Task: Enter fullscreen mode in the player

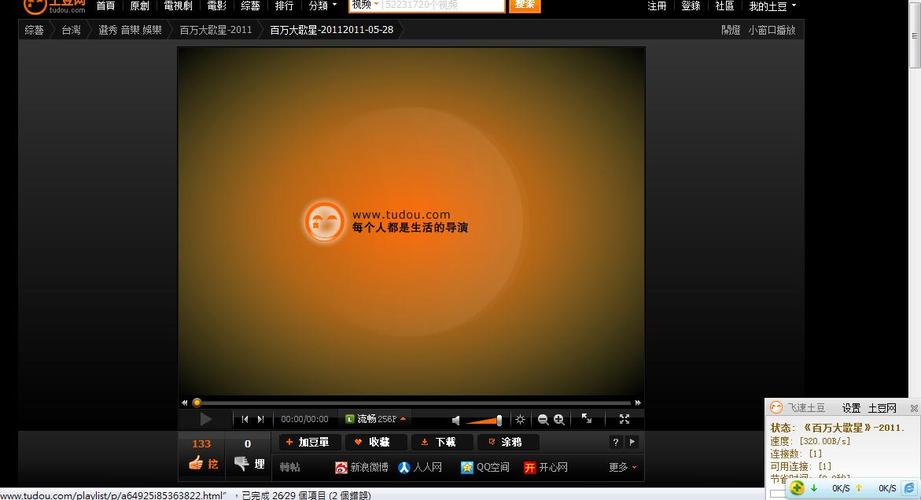Action: [624, 419]
